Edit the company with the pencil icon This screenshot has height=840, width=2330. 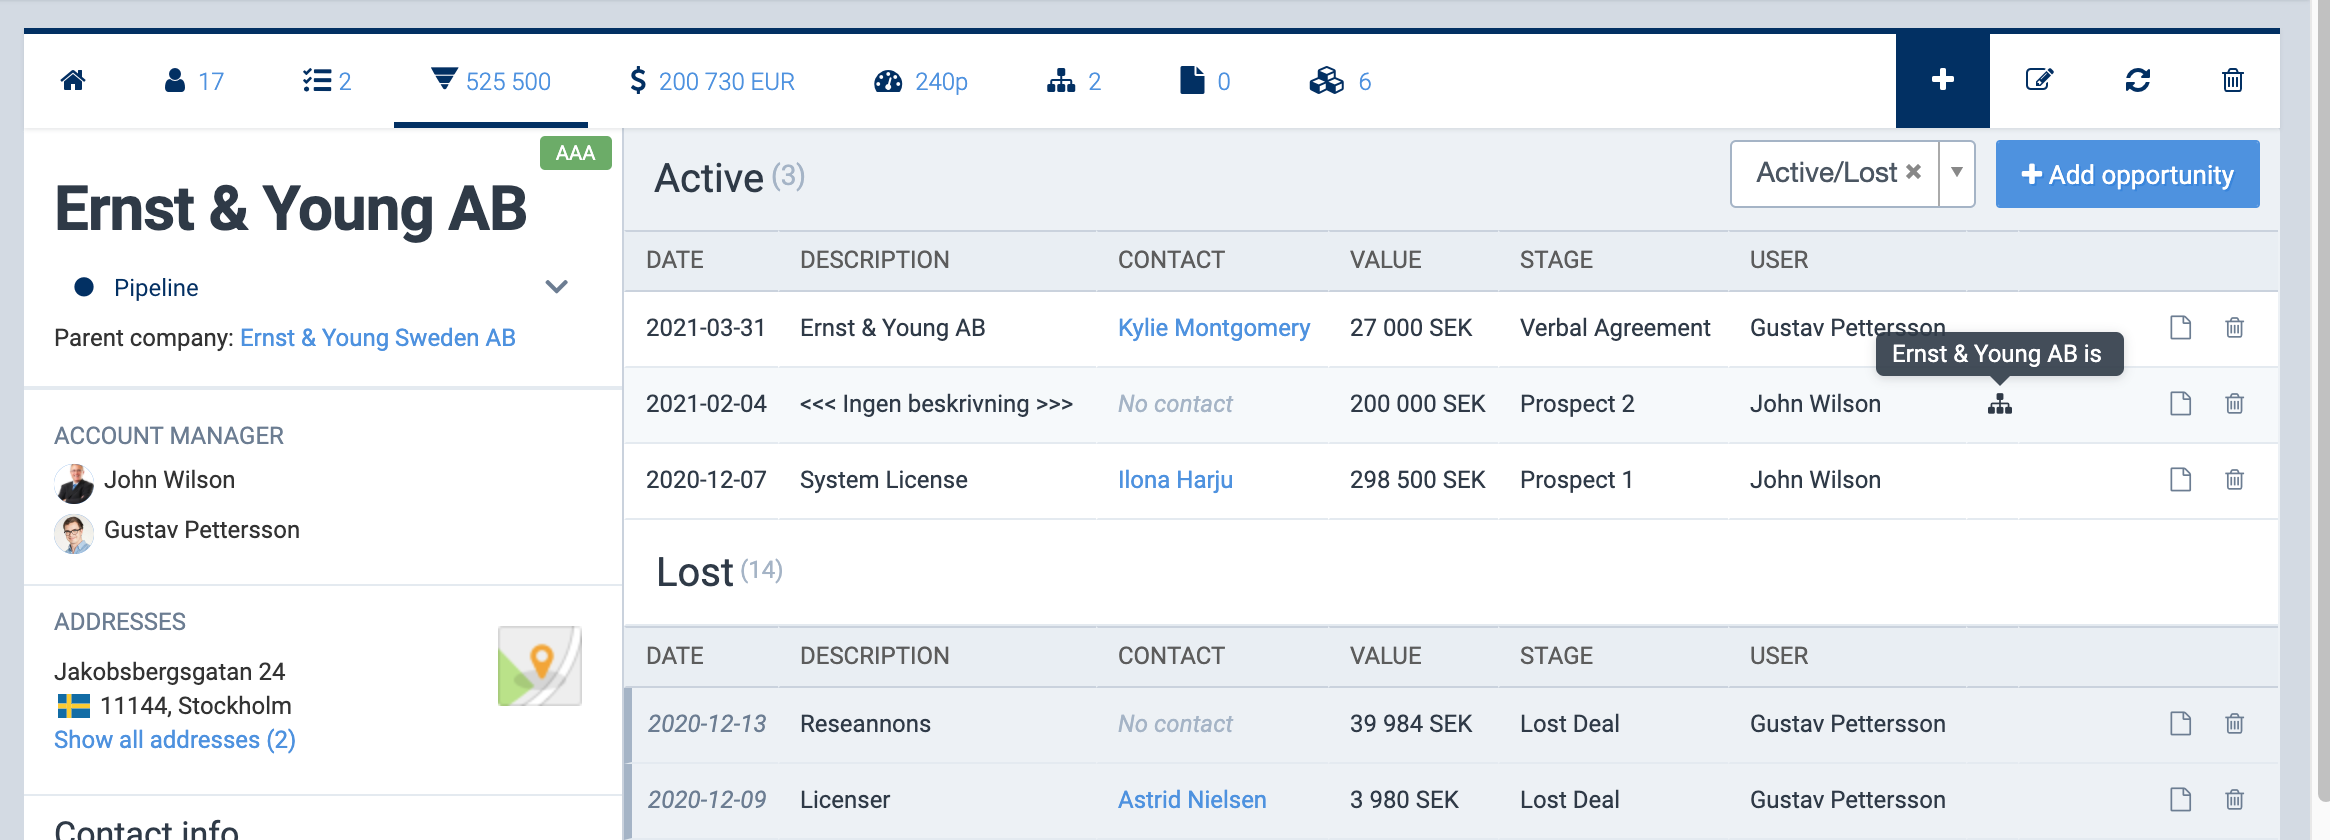coord(2039,80)
